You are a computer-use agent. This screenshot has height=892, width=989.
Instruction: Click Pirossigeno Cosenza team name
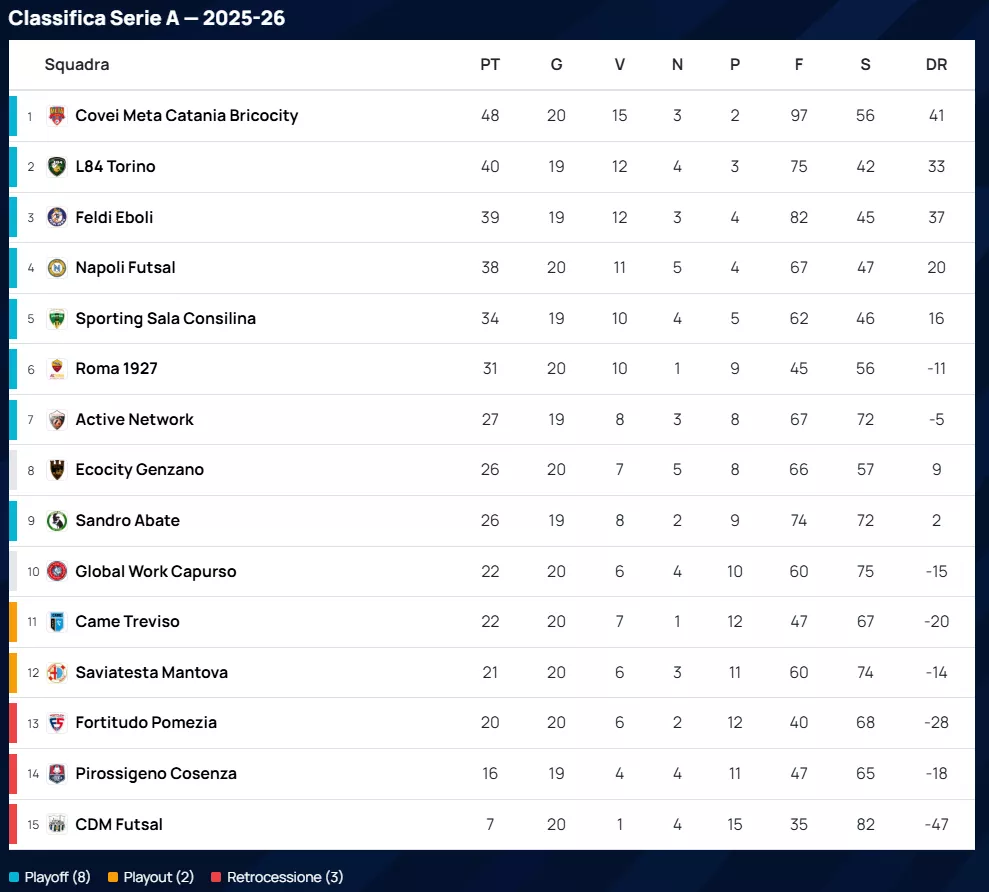click(156, 774)
